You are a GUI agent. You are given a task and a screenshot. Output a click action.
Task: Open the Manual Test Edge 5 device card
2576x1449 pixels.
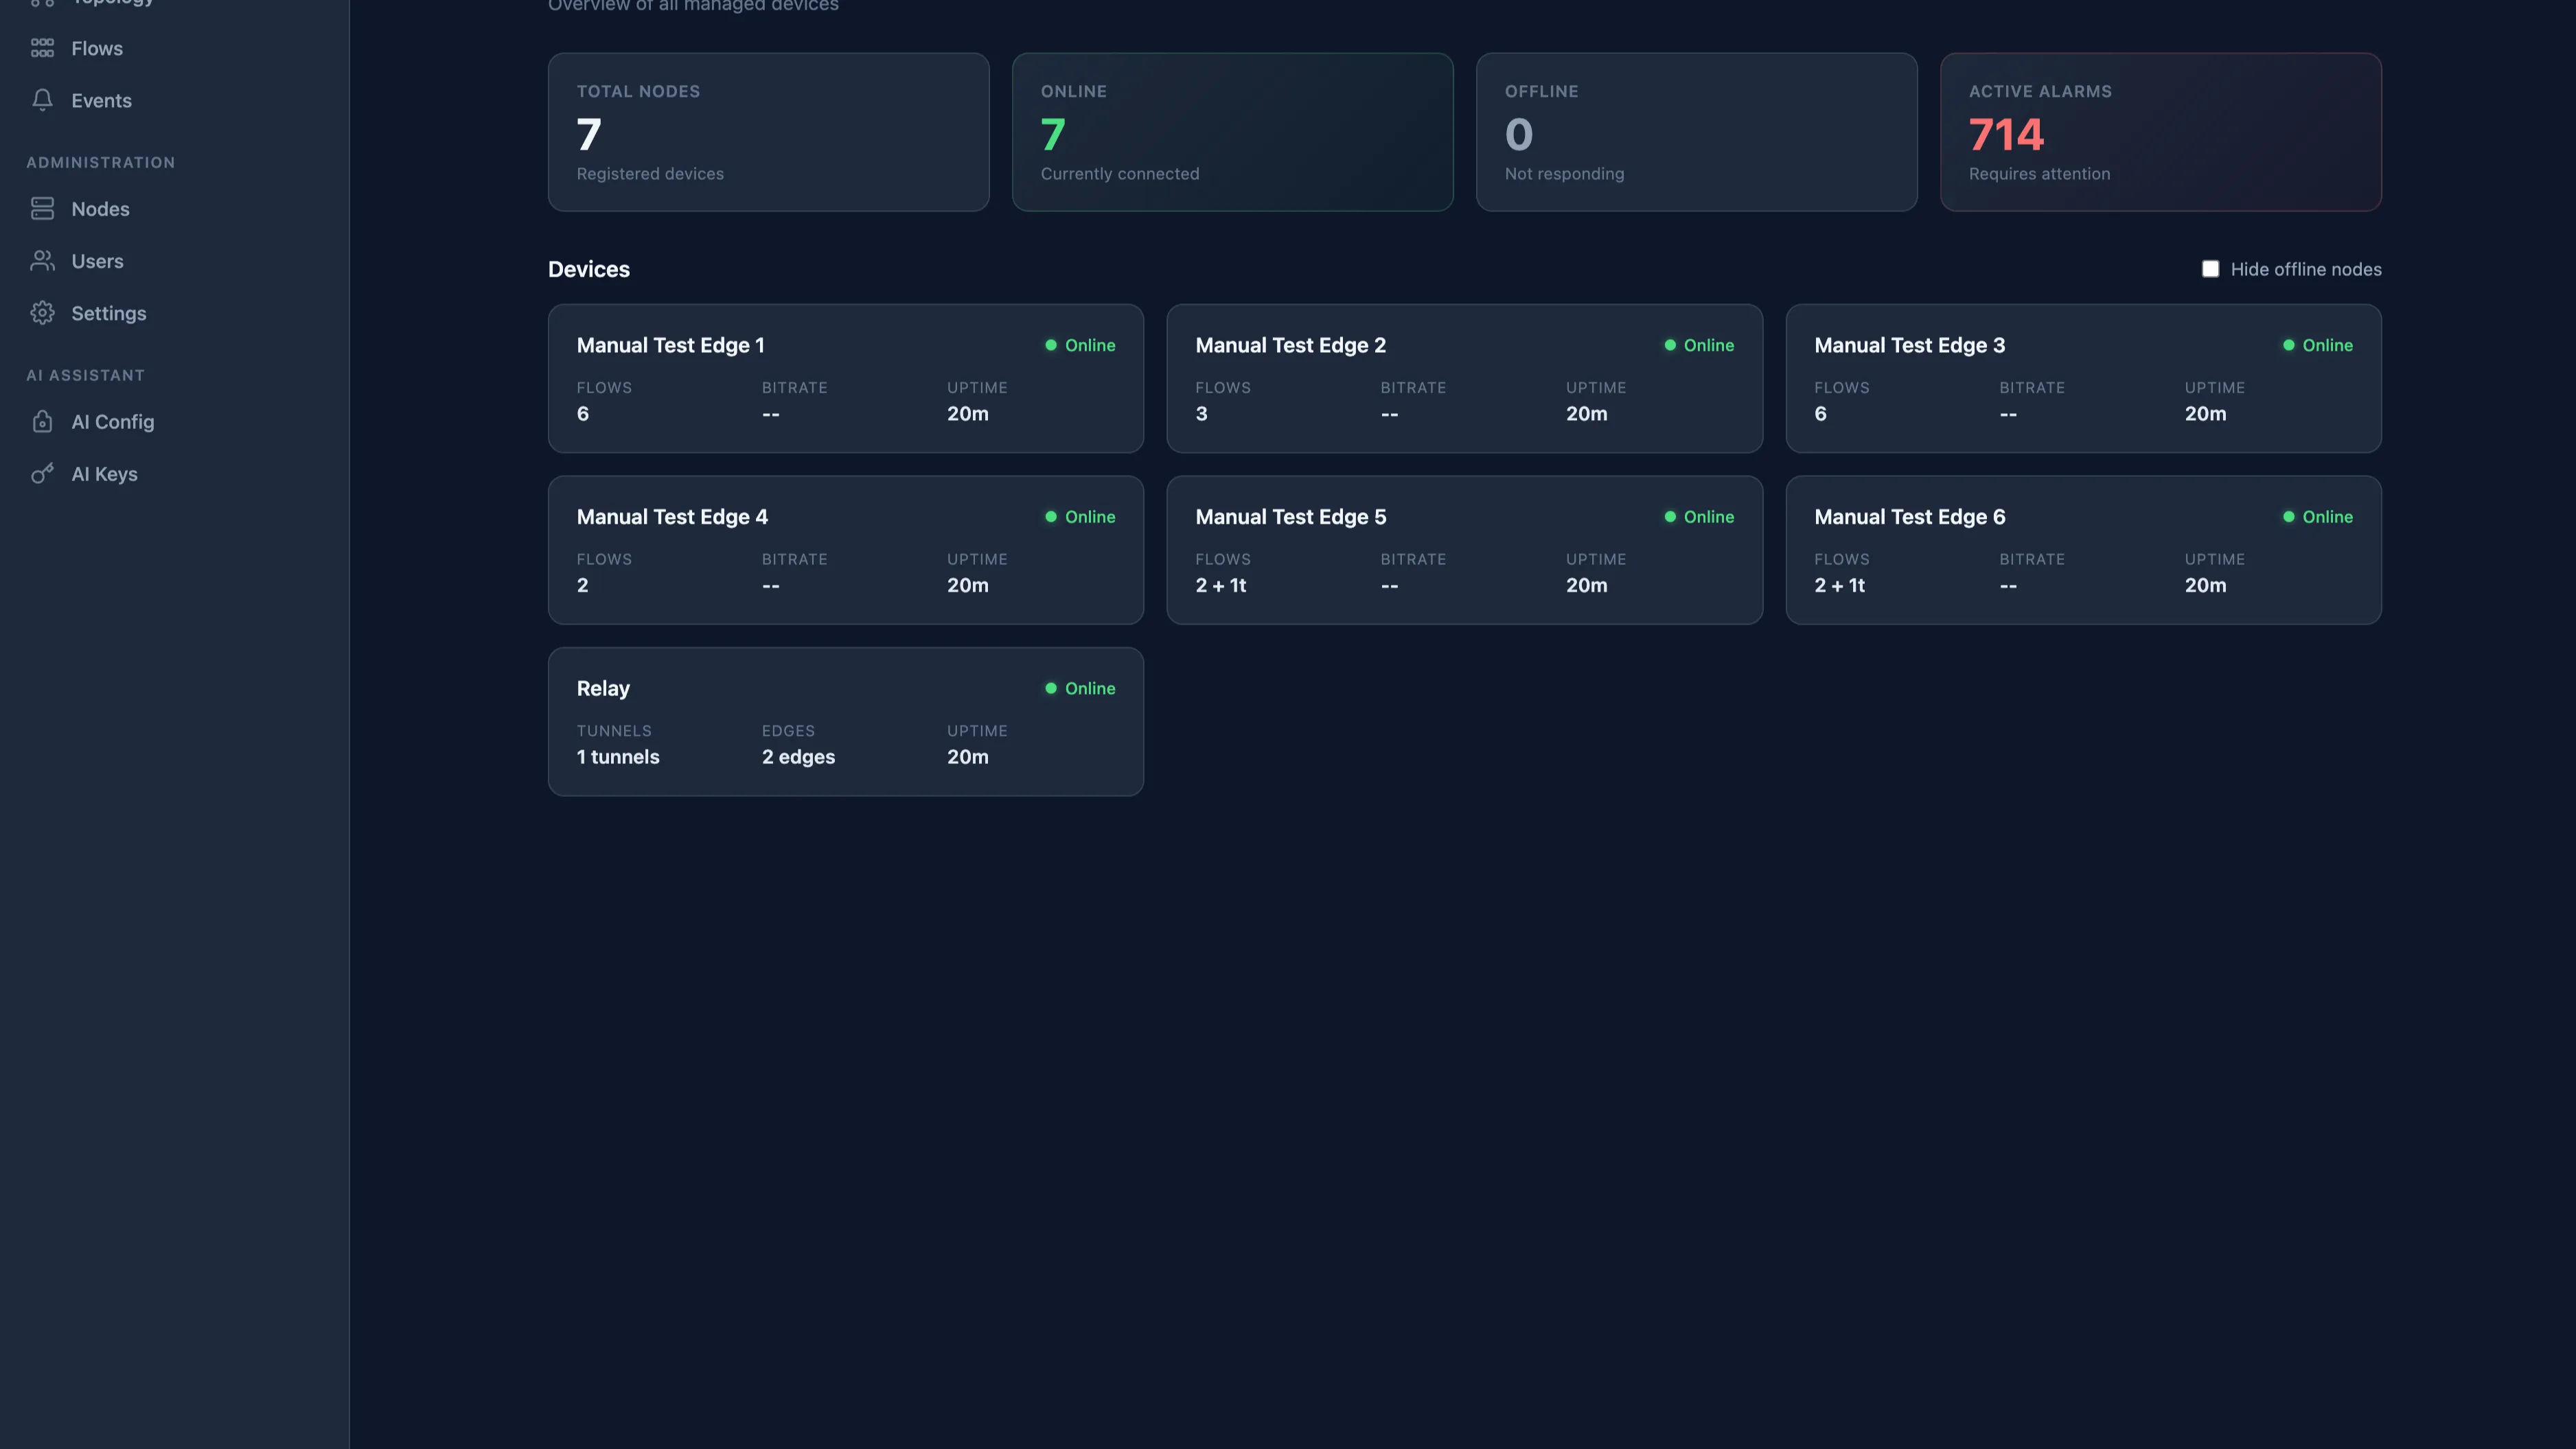point(1464,550)
